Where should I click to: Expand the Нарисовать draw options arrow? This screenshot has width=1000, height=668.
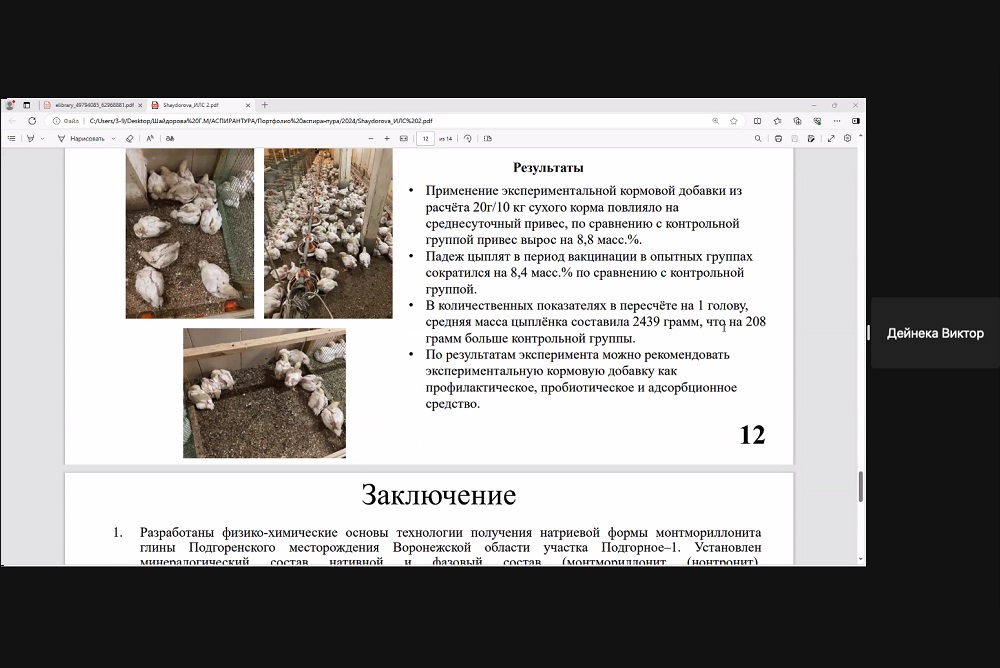pyautogui.click(x=113, y=138)
